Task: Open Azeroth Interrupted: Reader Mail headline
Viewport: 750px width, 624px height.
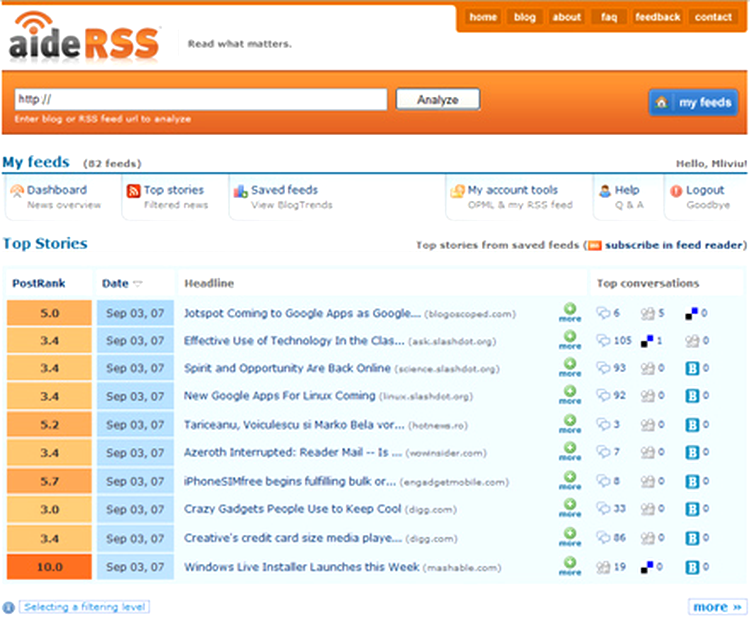Action: point(293,452)
